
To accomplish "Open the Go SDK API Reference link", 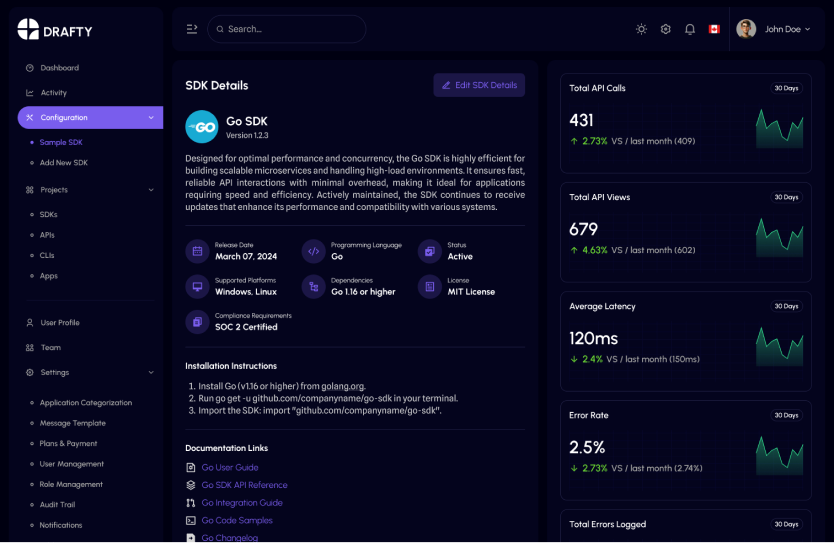I will click(x=244, y=485).
